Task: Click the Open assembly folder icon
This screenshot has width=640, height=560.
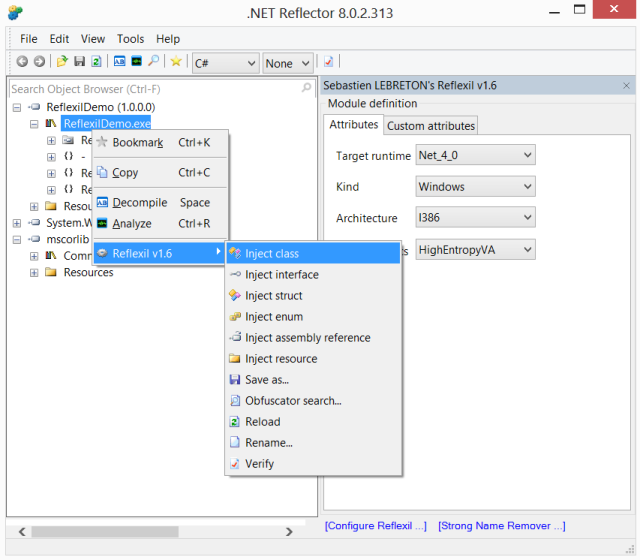Action: [x=62, y=62]
